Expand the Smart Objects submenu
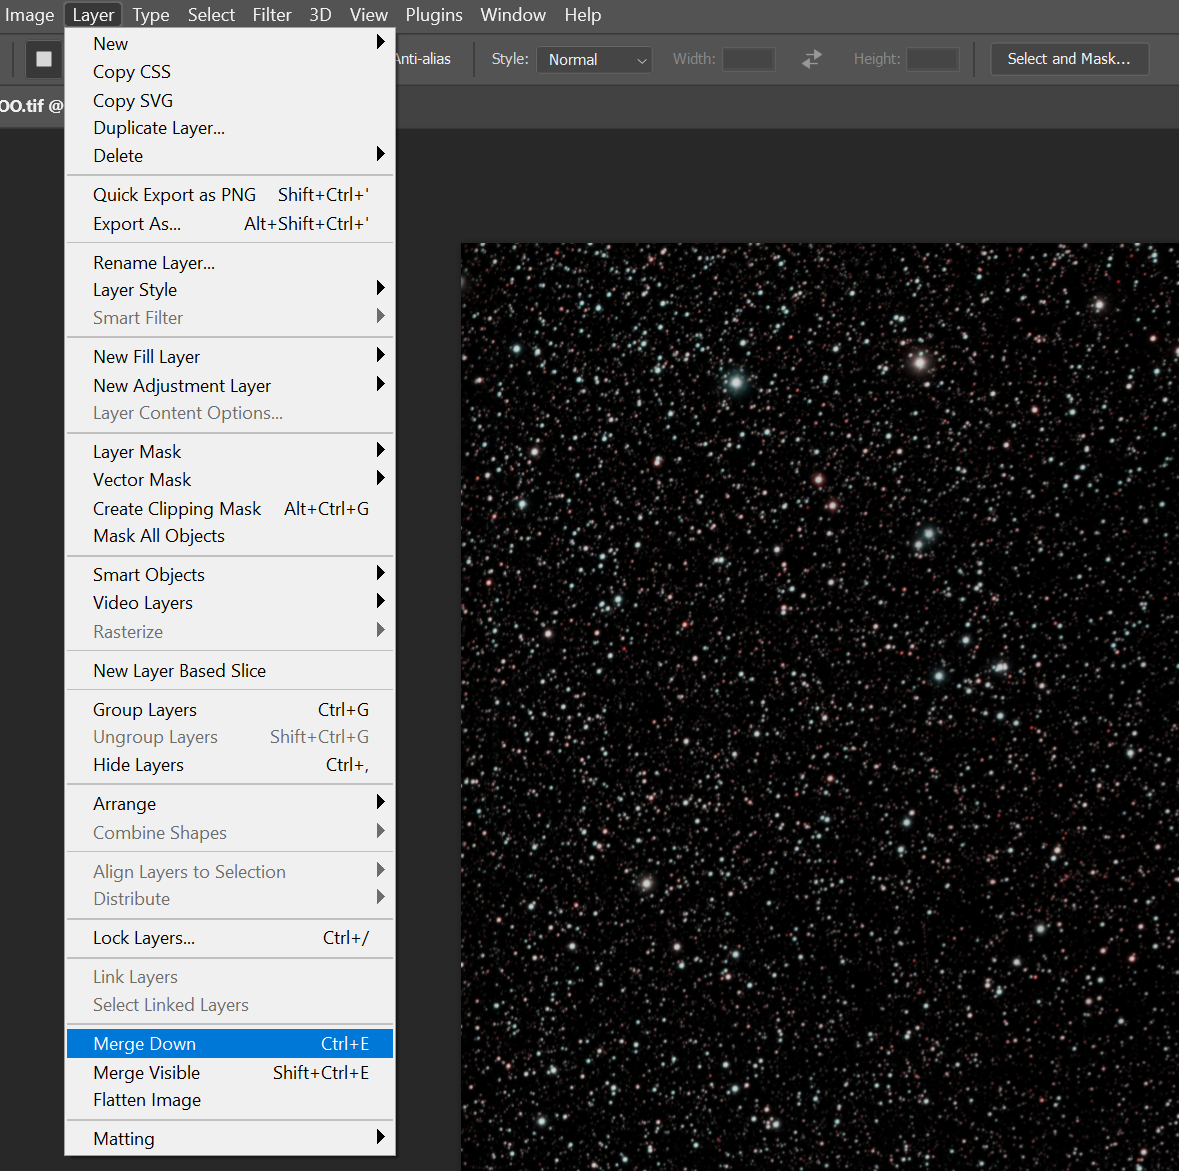This screenshot has height=1171, width=1179. coord(230,575)
